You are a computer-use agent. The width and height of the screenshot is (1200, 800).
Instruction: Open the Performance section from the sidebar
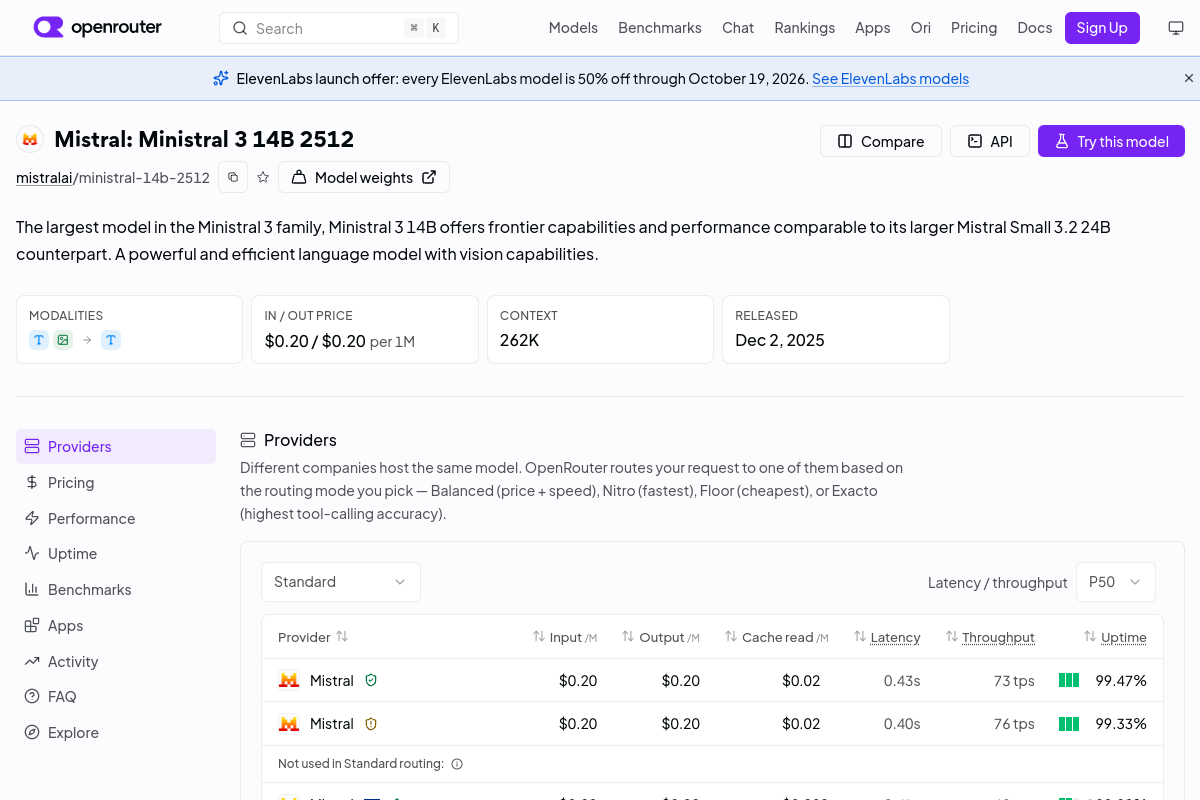(x=116, y=518)
